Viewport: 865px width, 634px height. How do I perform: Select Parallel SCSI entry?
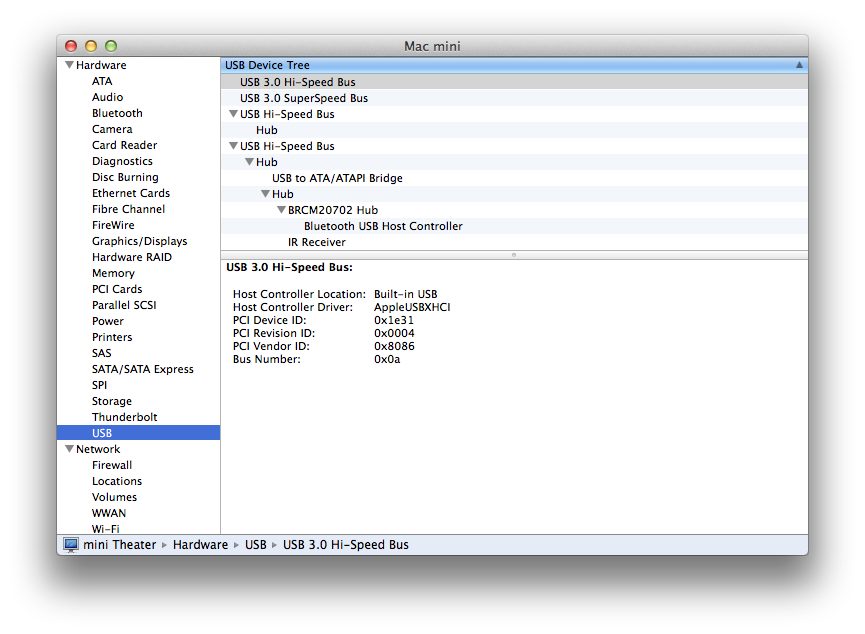pyautogui.click(x=124, y=305)
